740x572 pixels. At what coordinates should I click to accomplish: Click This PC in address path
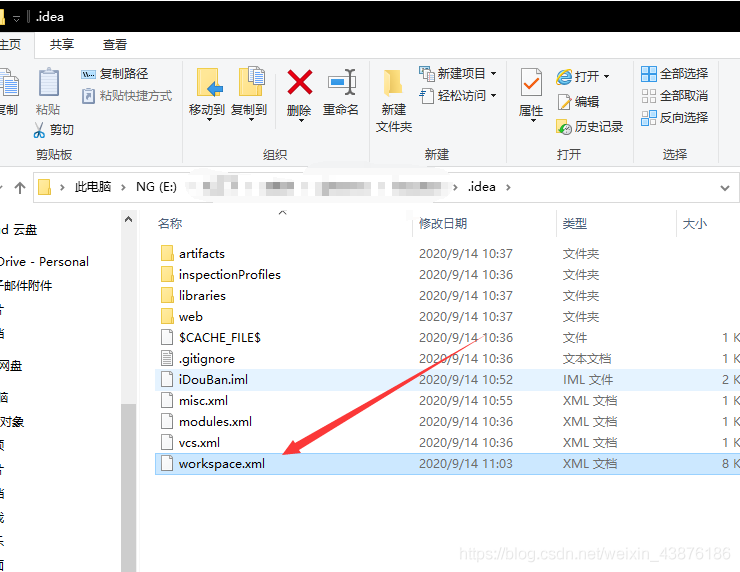pyautogui.click(x=93, y=187)
